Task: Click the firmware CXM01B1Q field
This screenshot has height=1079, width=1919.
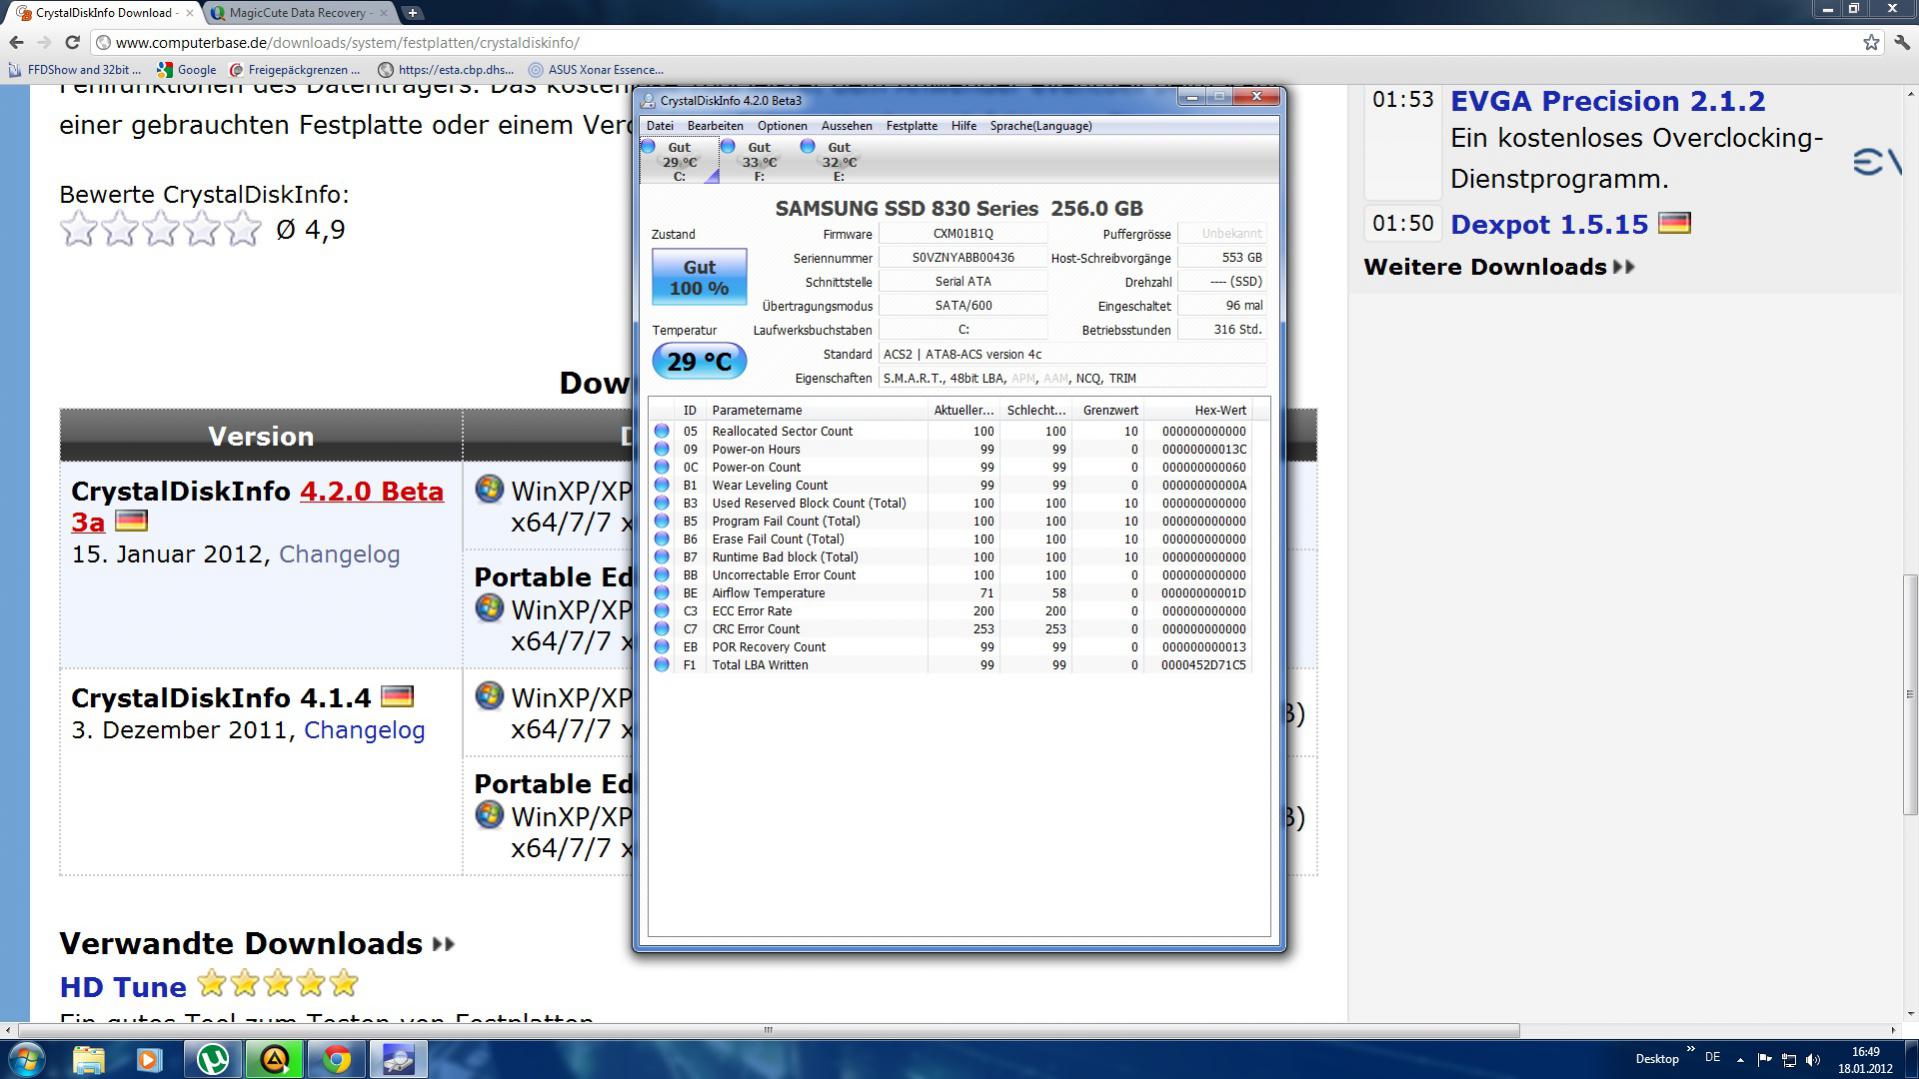Action: 963,234
